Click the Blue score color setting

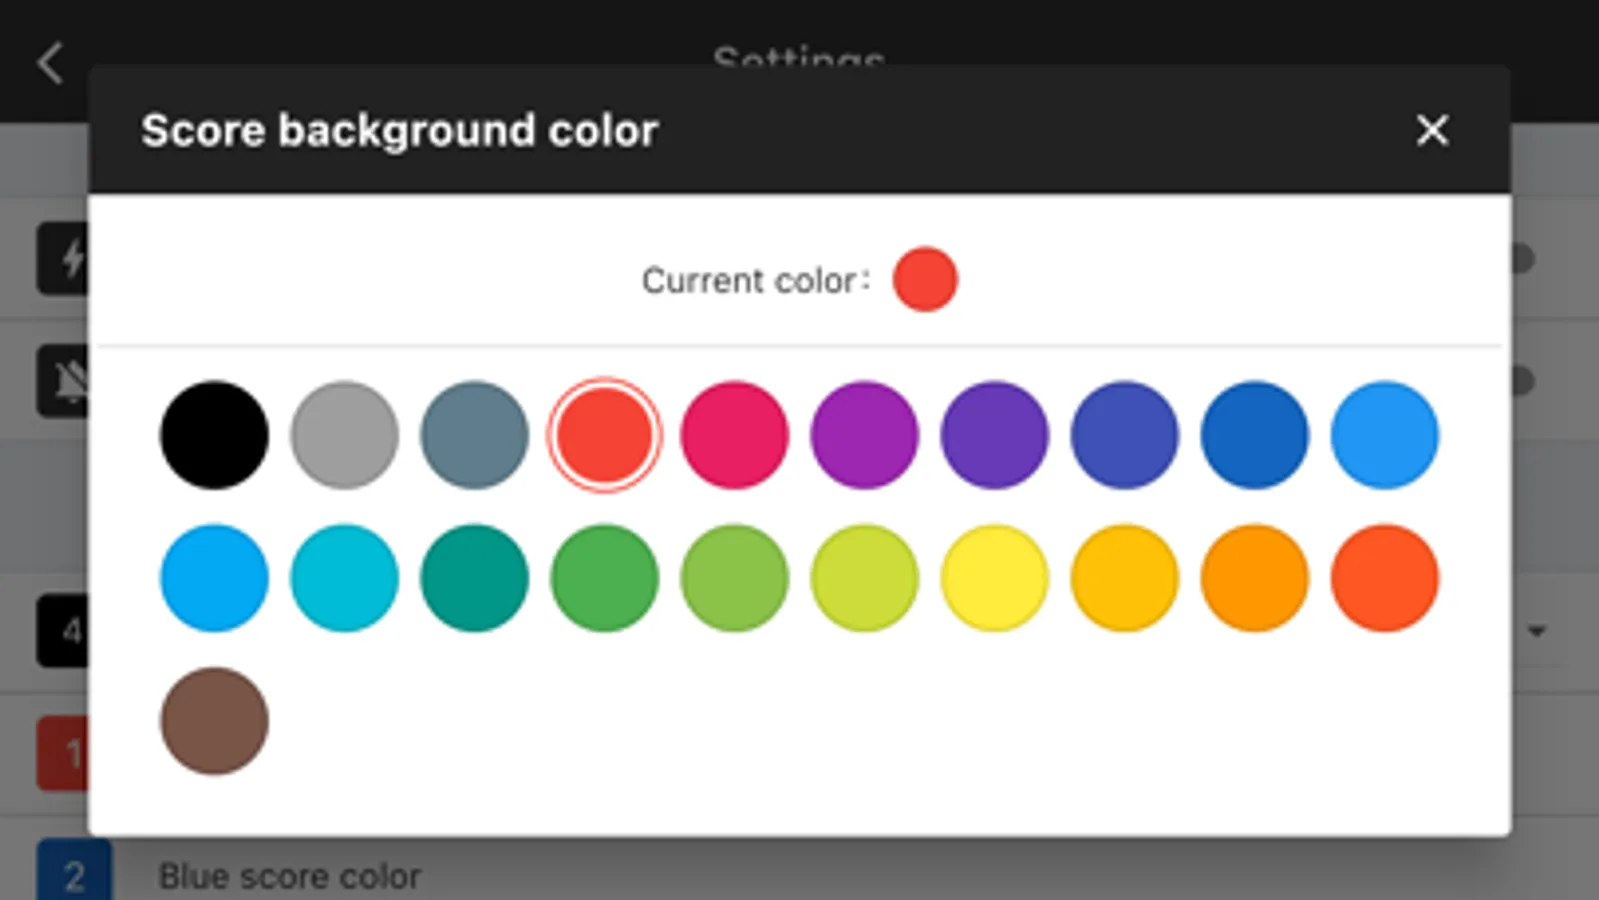pyautogui.click(x=290, y=876)
